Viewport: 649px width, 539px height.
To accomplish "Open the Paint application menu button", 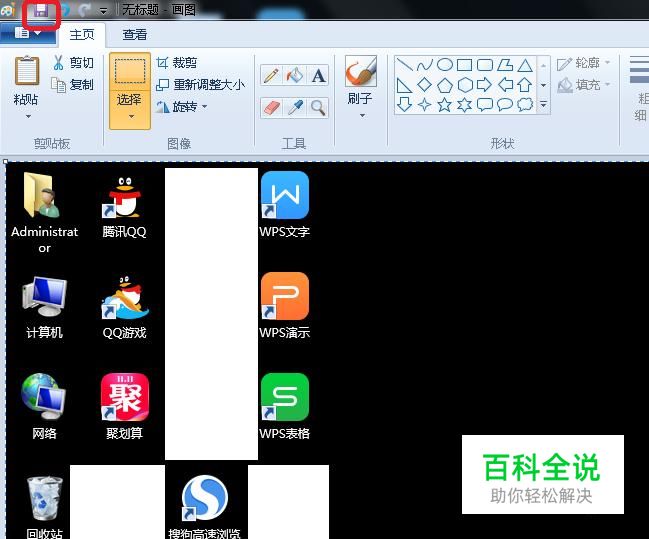I will (x=28, y=33).
